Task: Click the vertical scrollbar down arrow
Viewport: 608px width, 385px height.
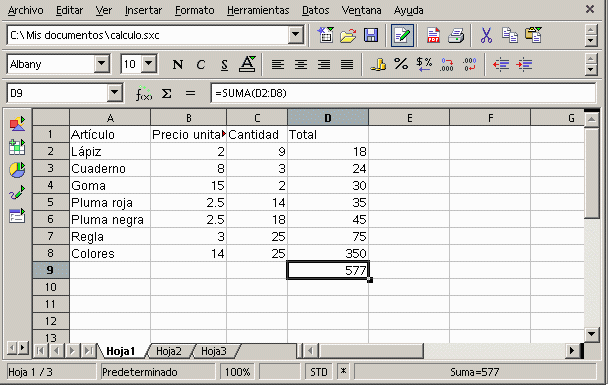Action: pos(591,334)
